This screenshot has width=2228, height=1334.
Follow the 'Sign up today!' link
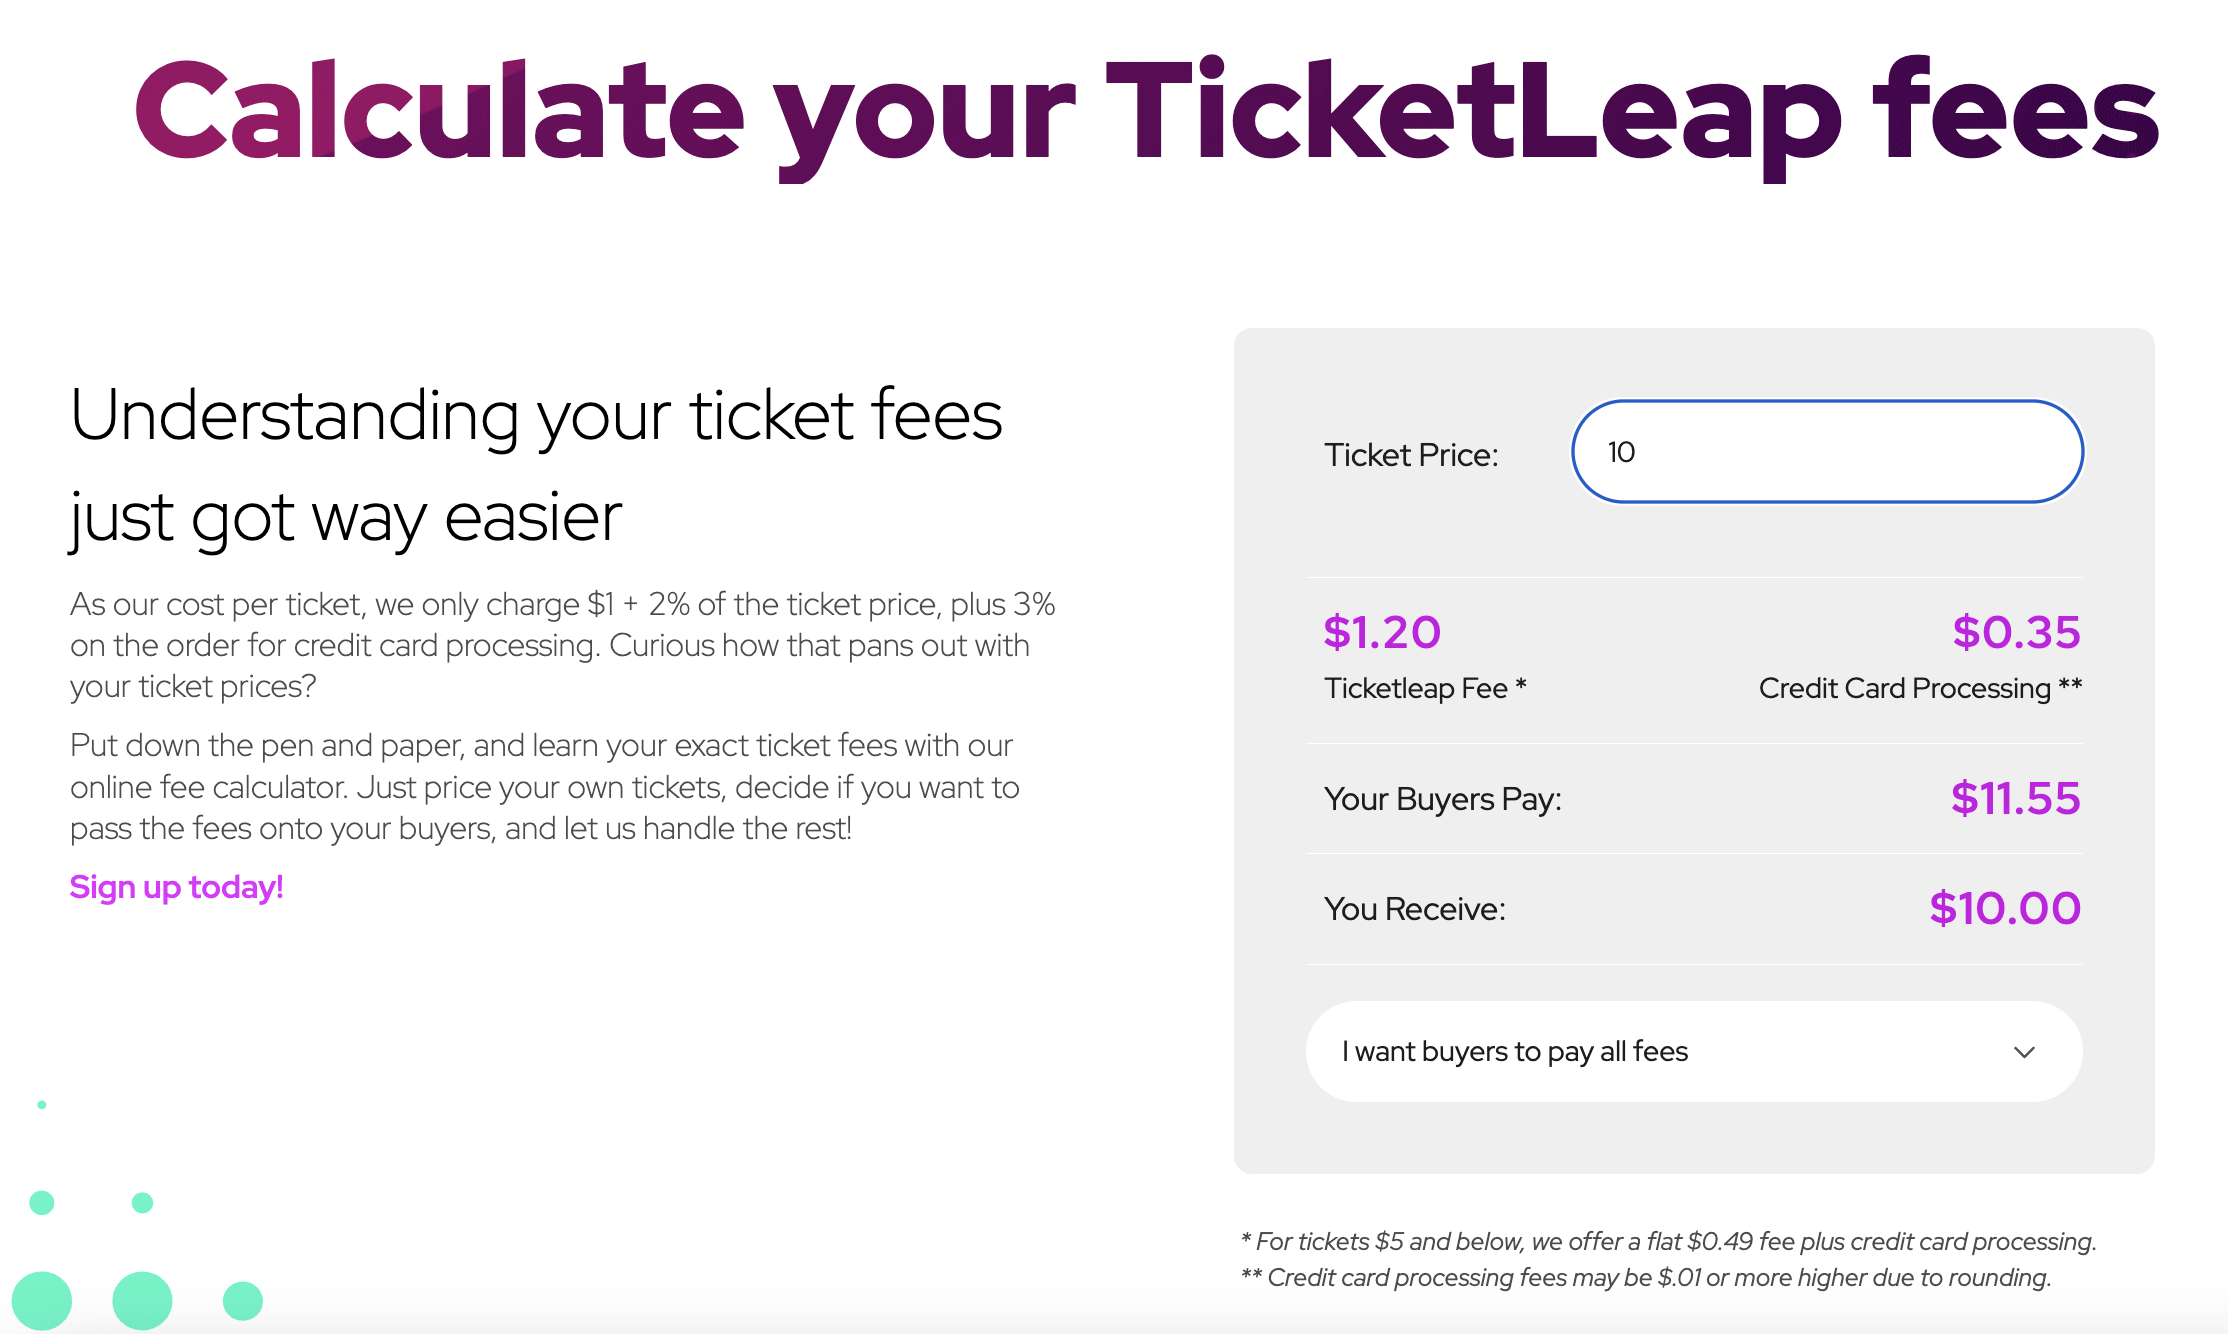point(176,887)
